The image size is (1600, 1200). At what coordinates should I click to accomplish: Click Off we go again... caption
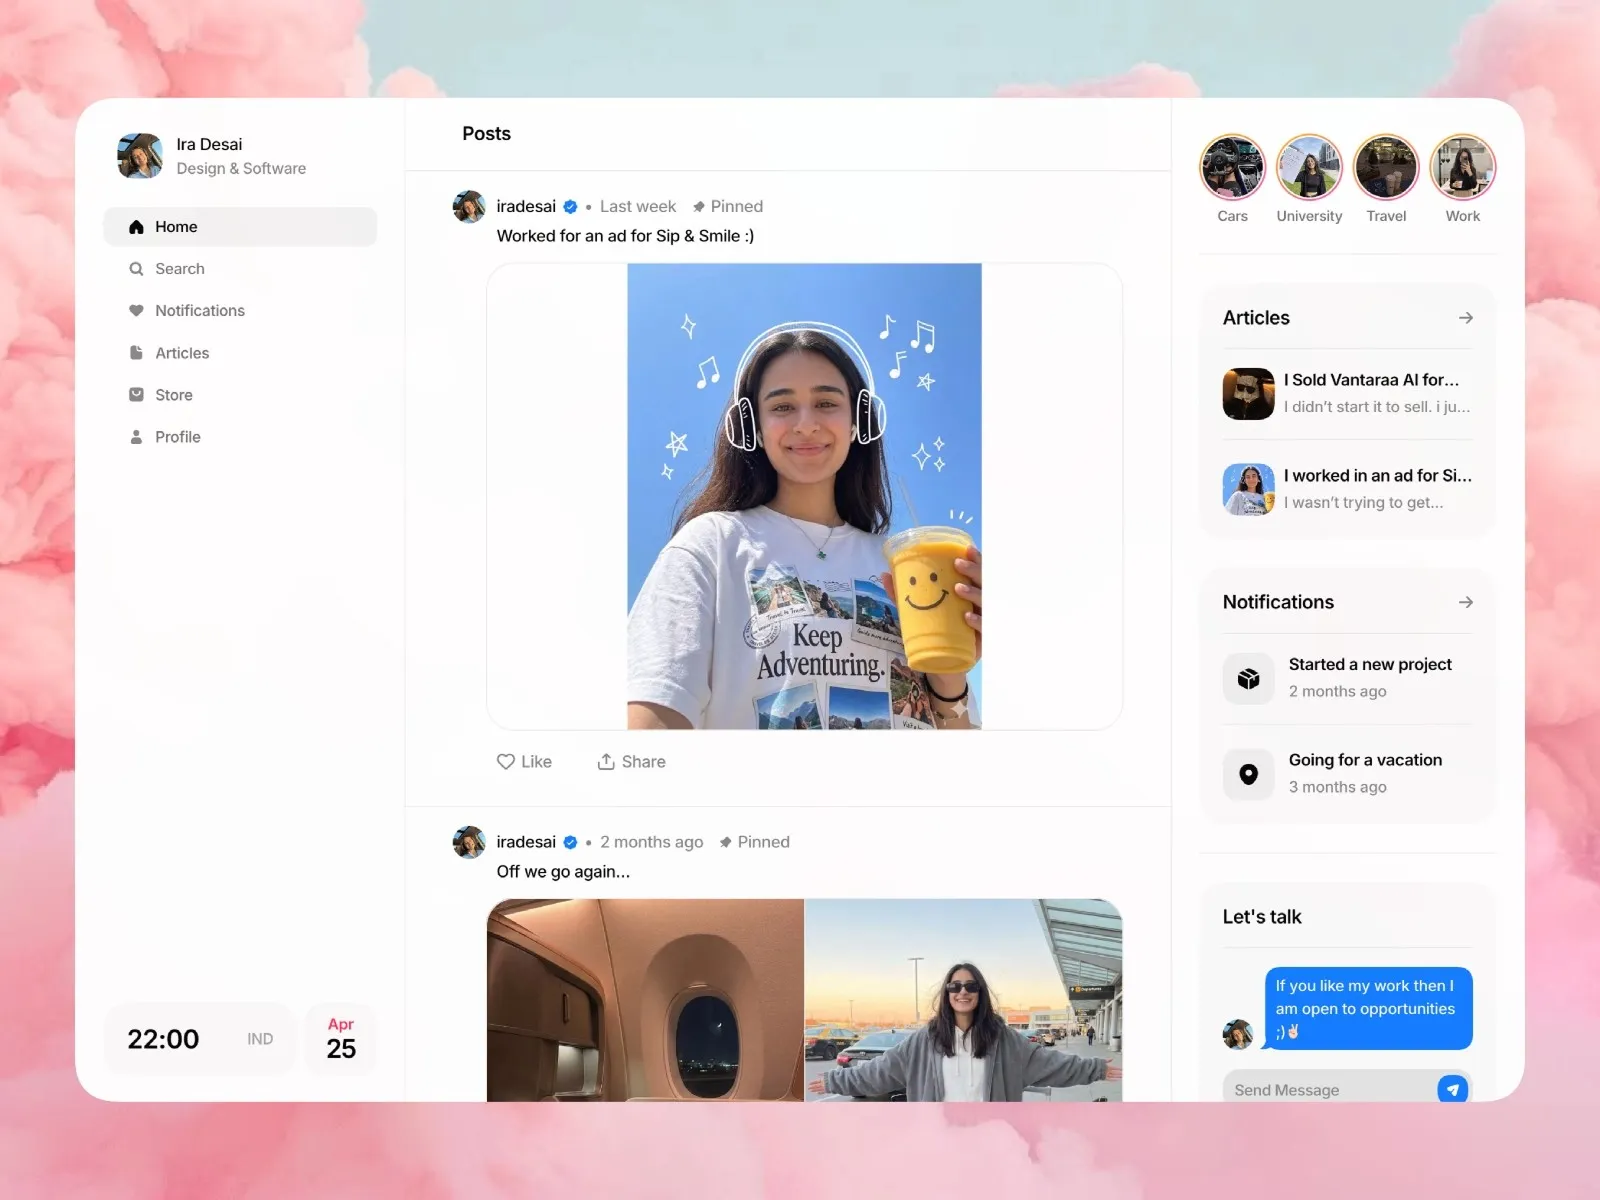click(563, 872)
